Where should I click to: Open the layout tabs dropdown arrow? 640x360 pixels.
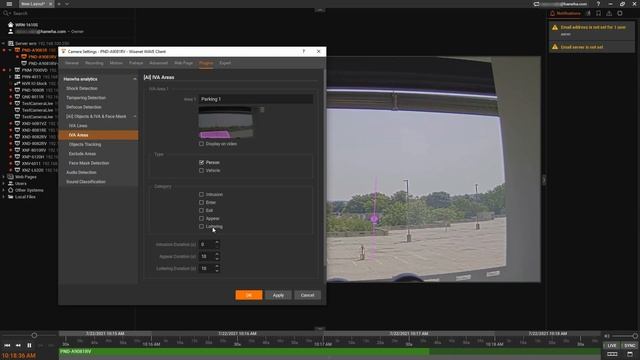pyautogui.click(x=67, y=4)
